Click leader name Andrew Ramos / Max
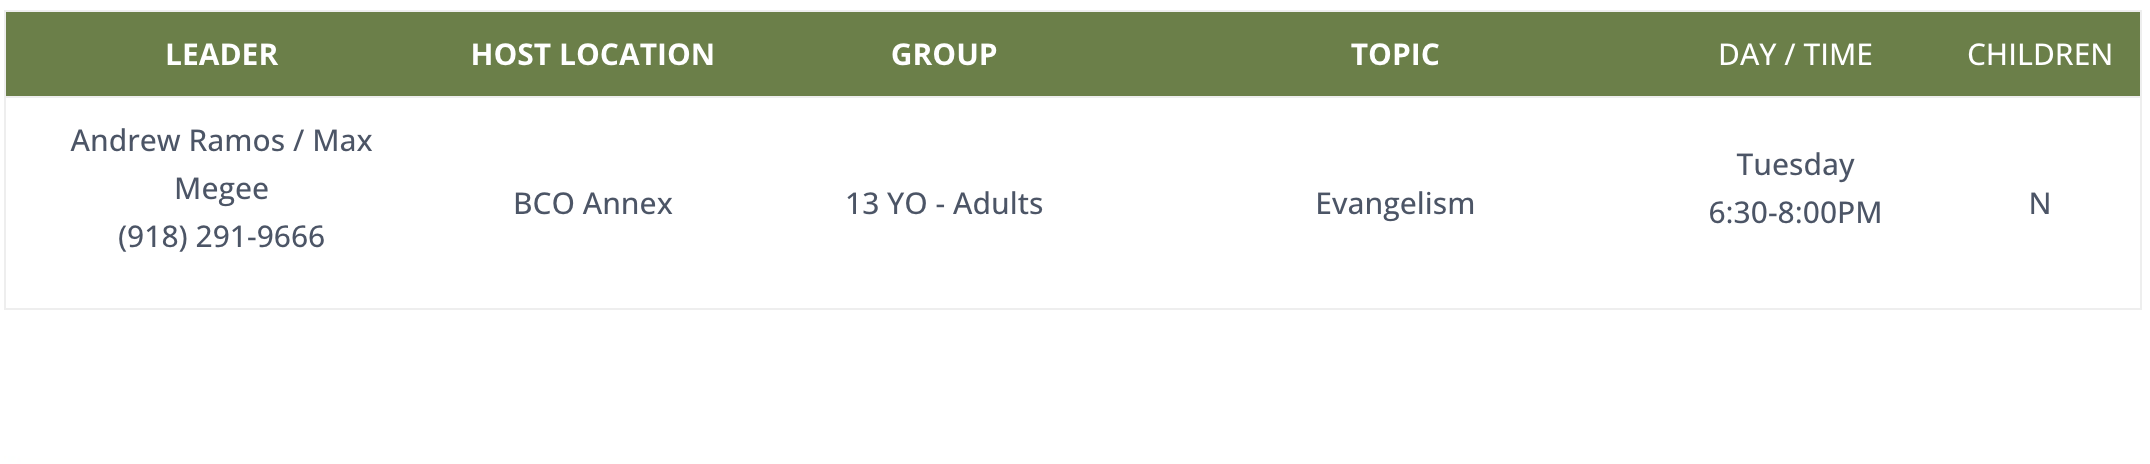This screenshot has width=2150, height=464. click(221, 141)
